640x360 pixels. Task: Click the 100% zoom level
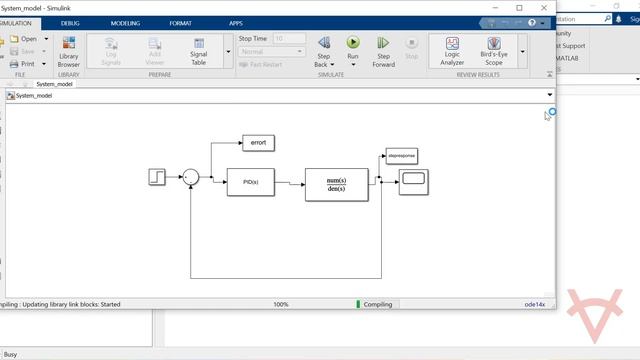pos(281,304)
